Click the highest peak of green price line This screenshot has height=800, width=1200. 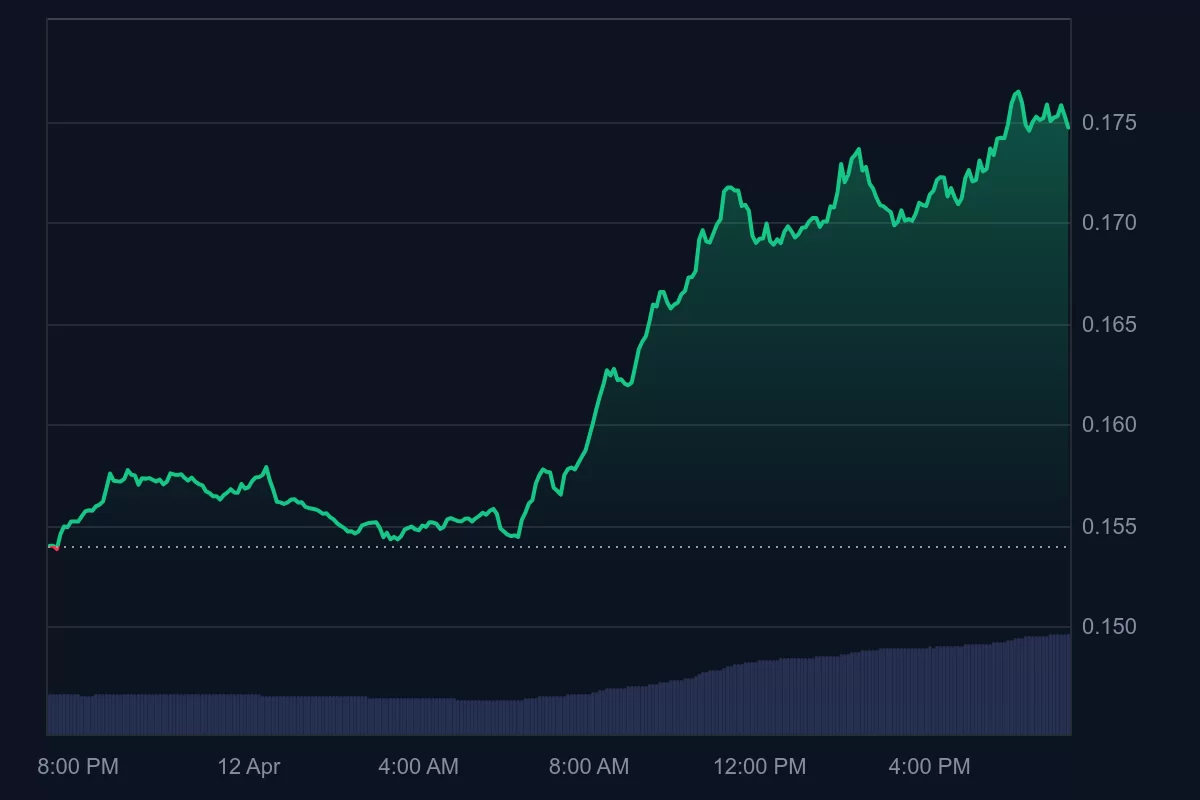[1018, 92]
